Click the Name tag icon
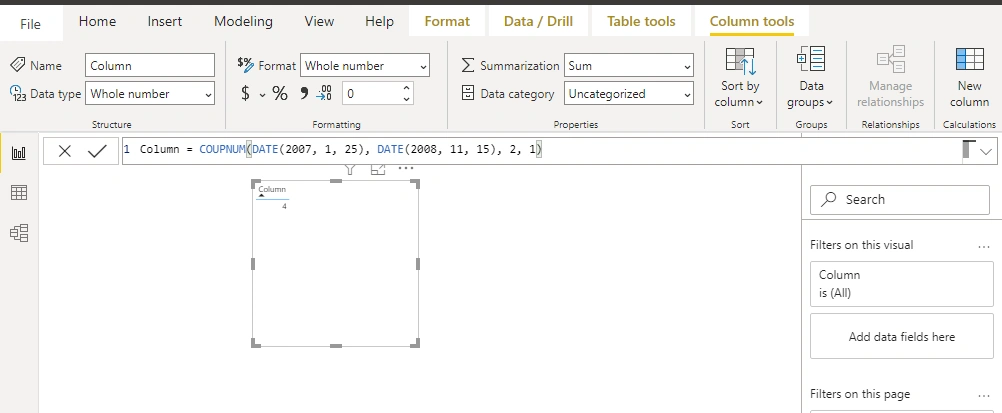This screenshot has width=1002, height=413. [x=17, y=65]
